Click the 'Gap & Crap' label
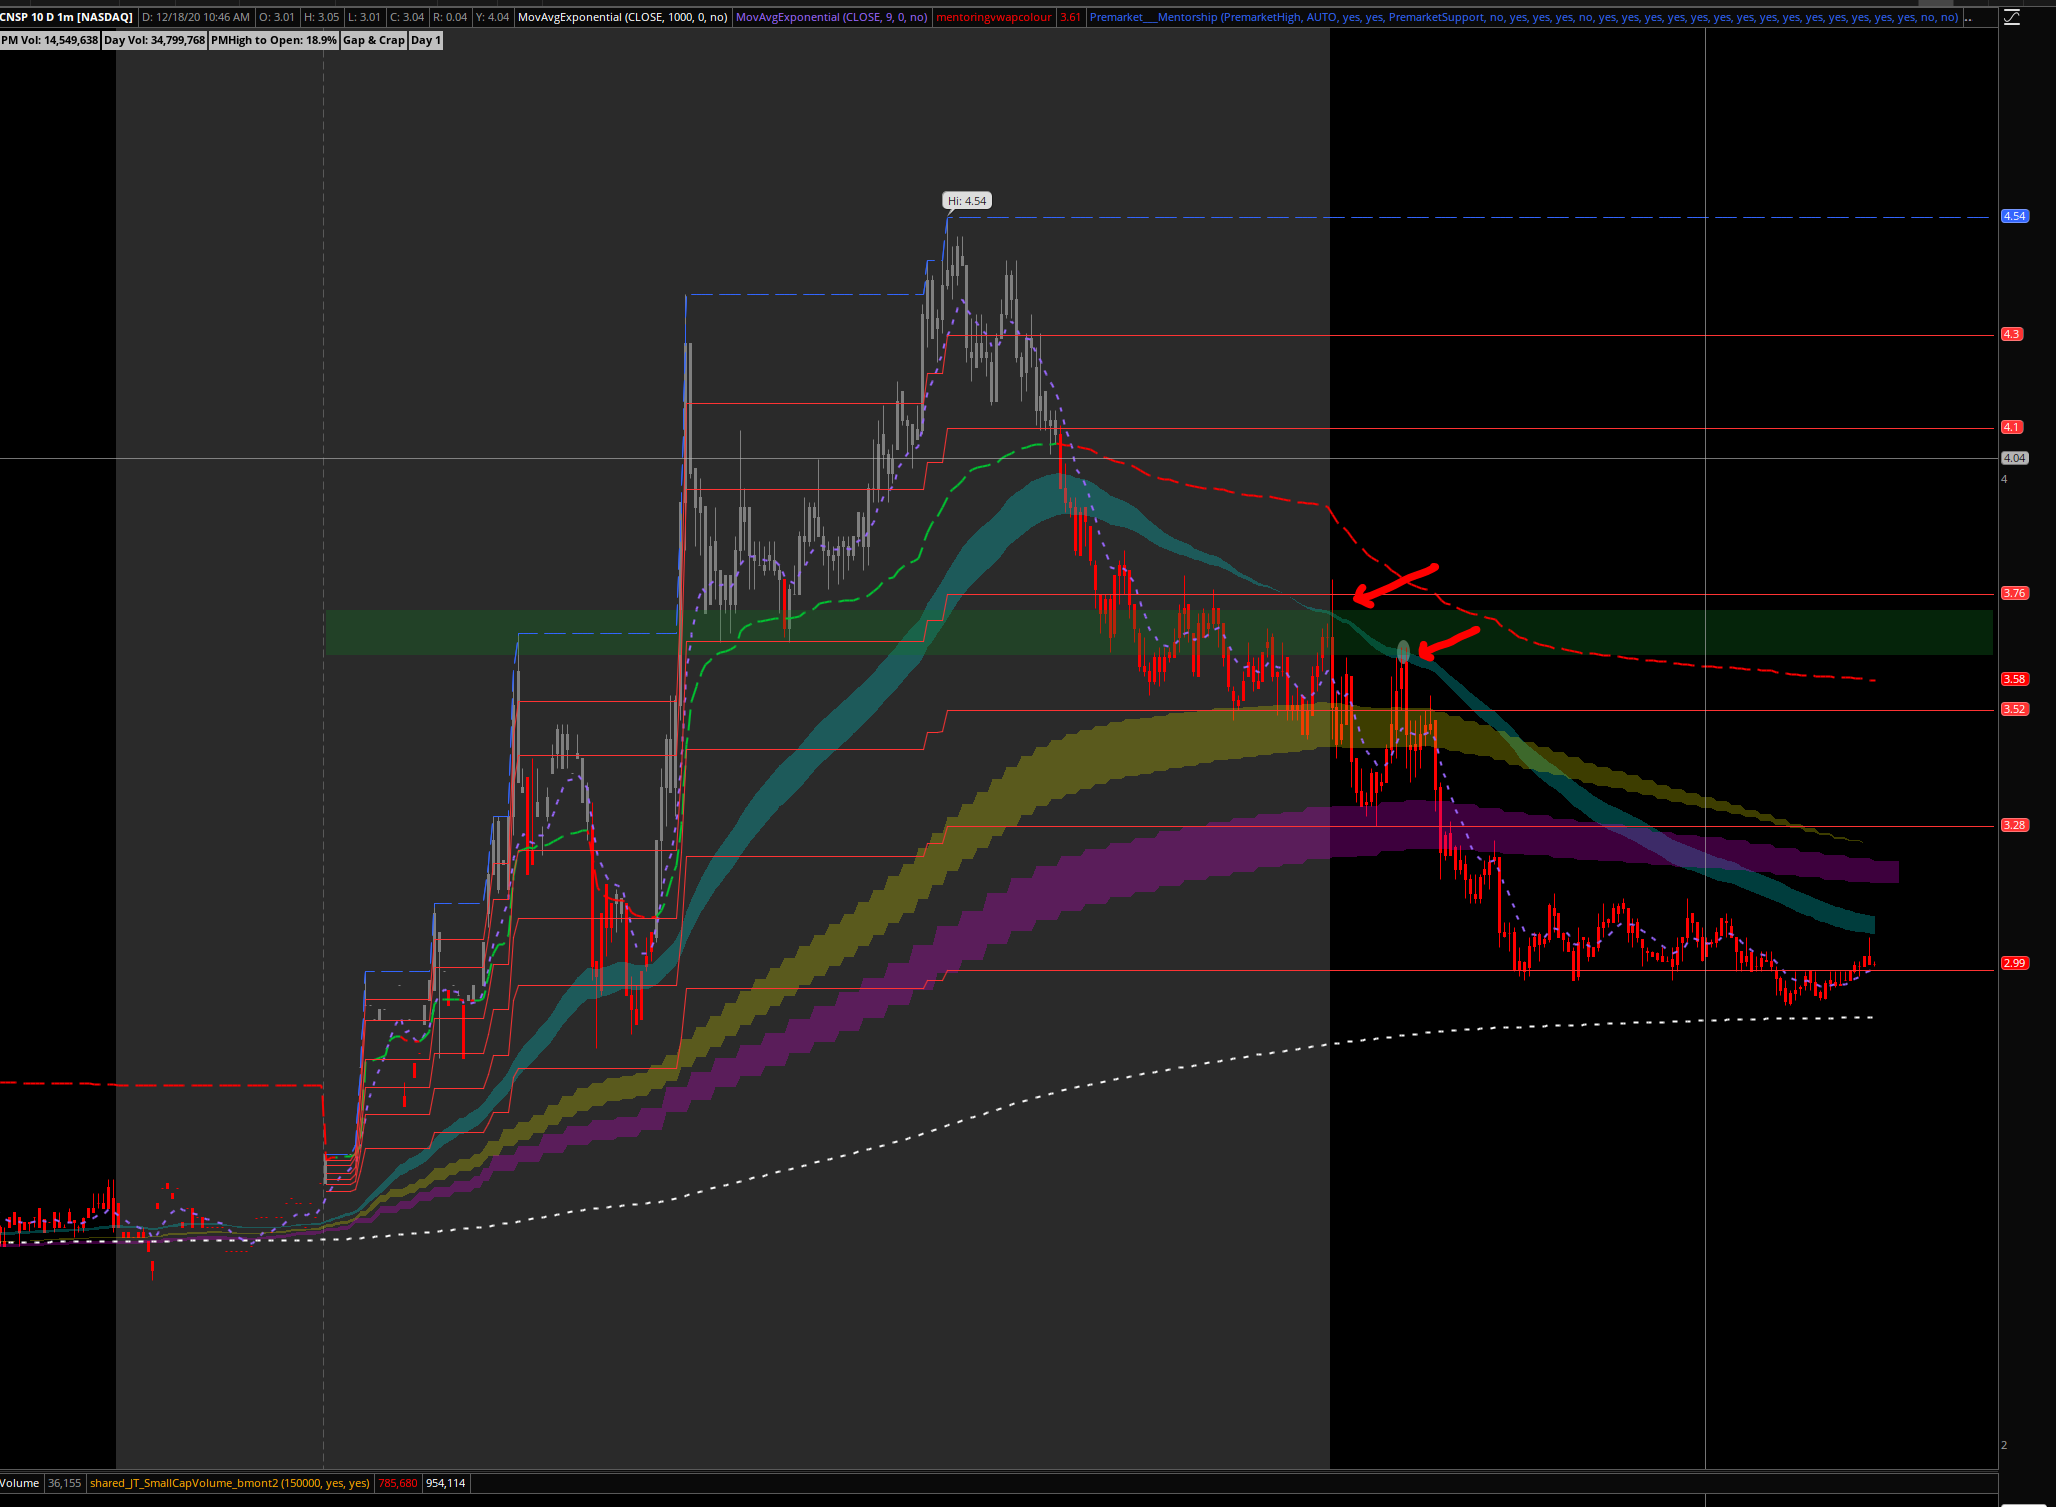The height and width of the screenshot is (1507, 2056). pos(374,40)
